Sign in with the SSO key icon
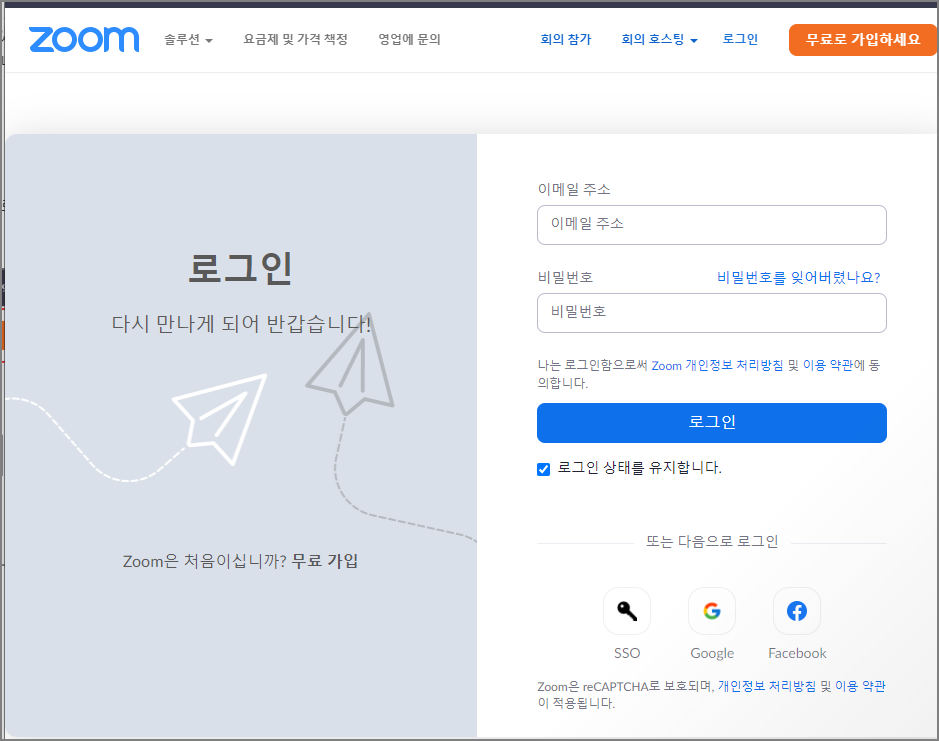 (627, 611)
